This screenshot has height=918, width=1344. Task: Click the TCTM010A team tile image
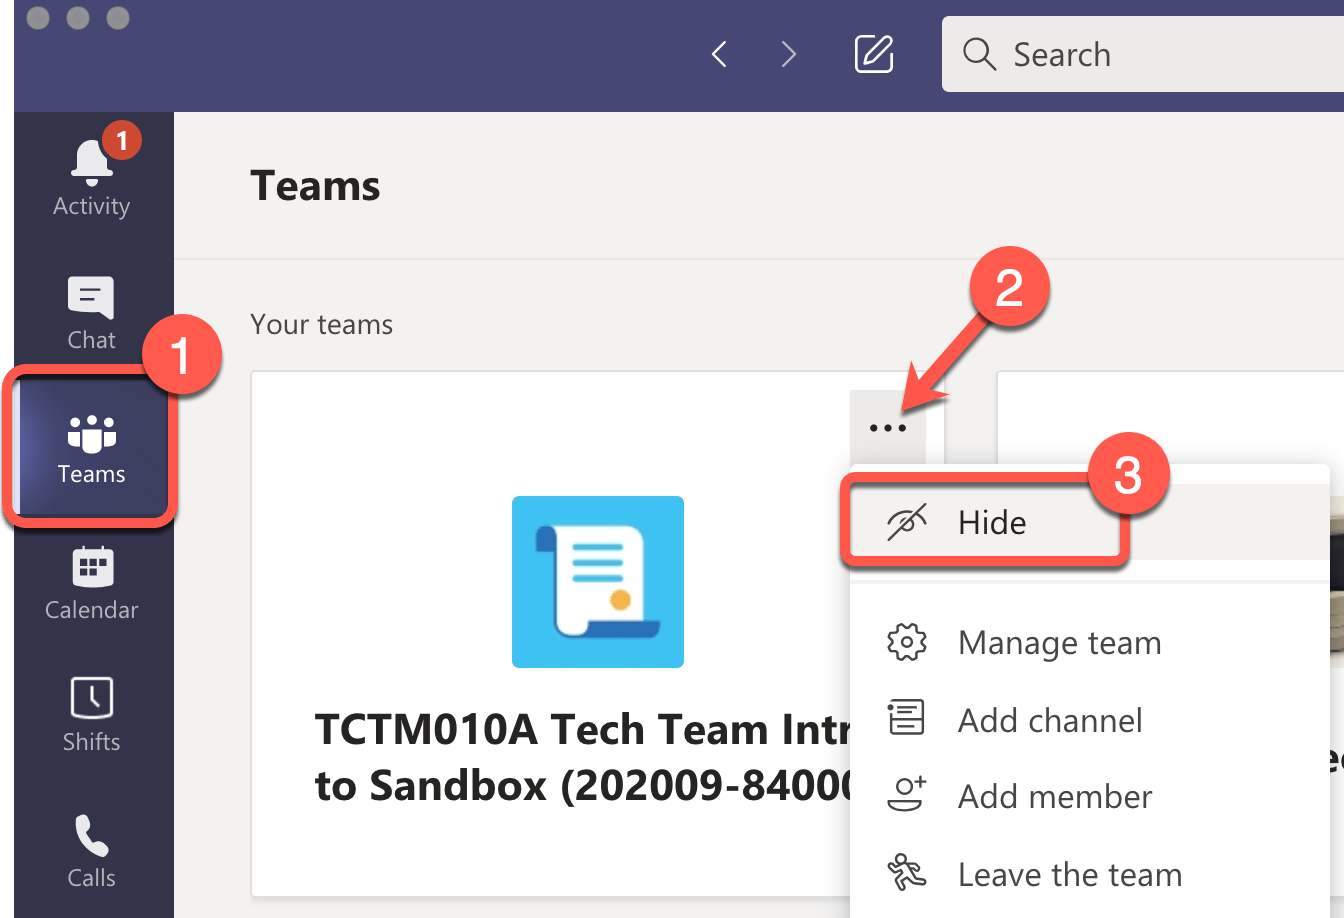coord(597,581)
